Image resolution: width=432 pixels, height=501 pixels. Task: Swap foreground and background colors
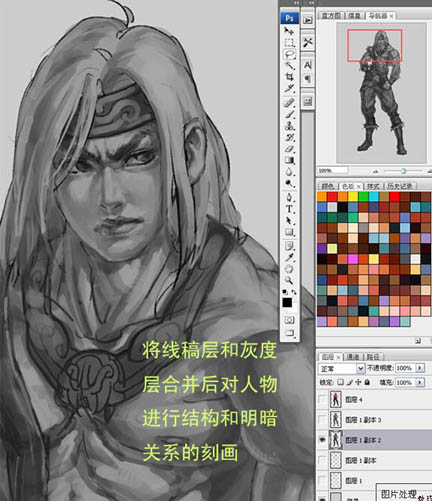pos(294,292)
